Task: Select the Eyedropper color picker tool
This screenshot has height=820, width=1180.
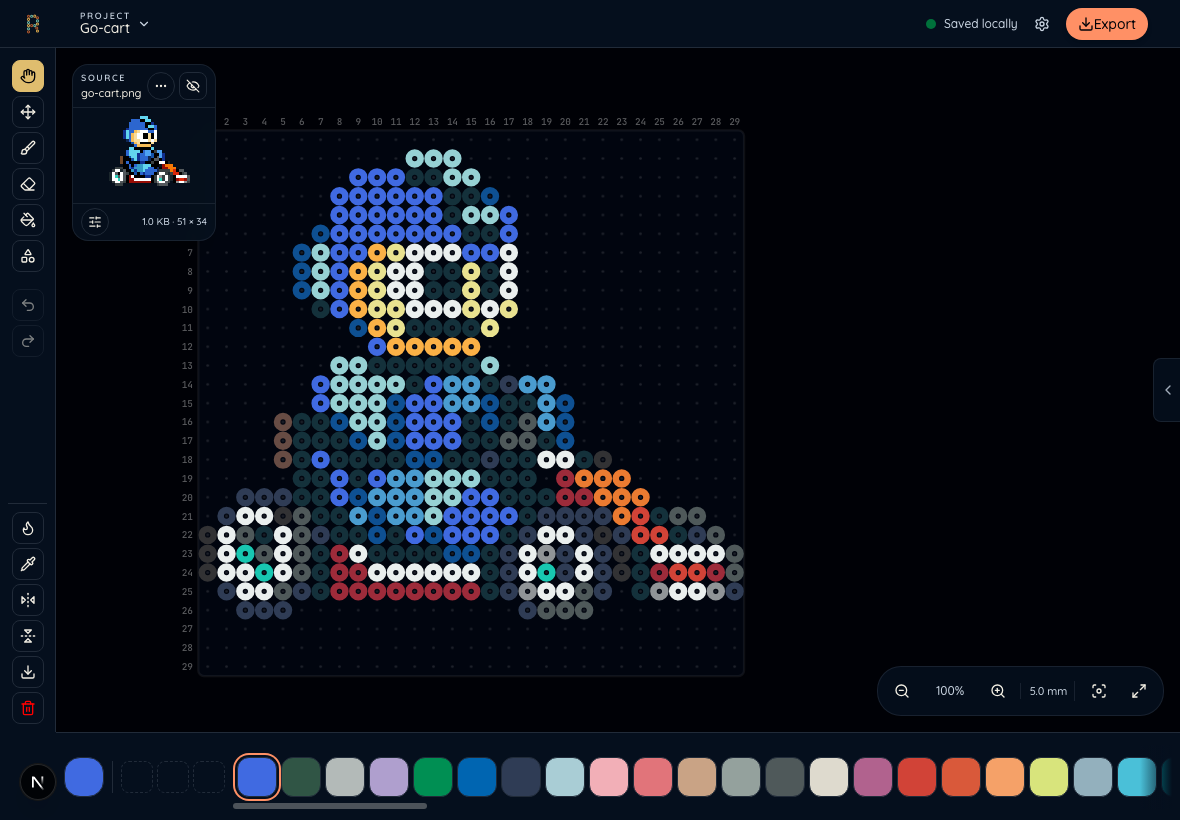Action: (28, 564)
